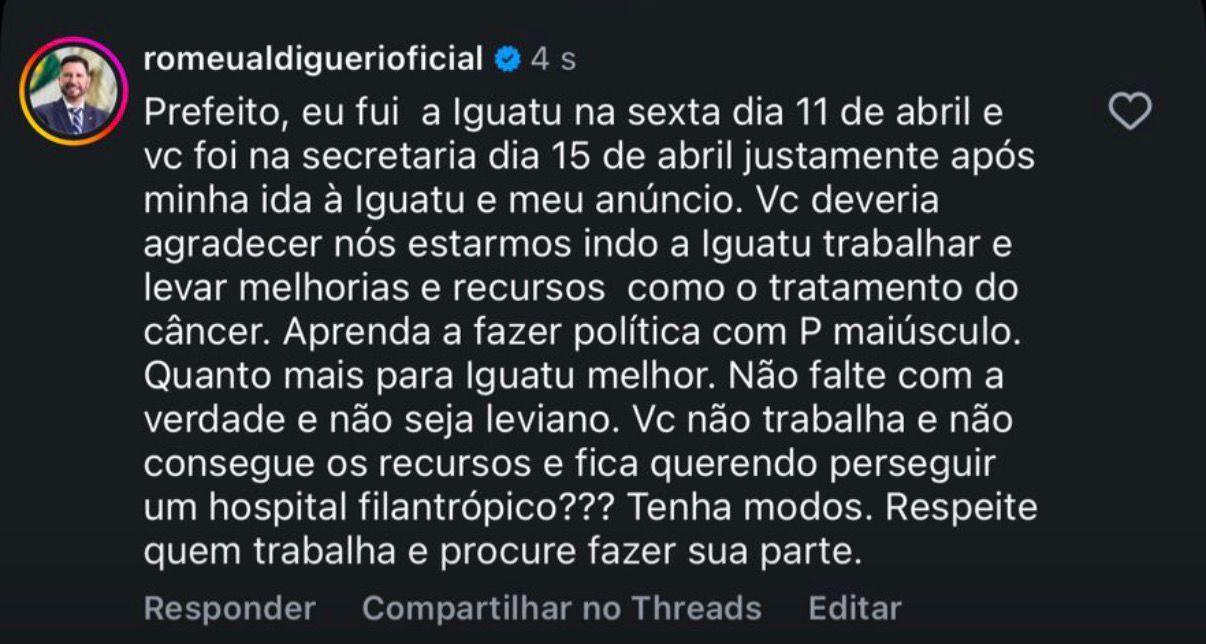Click the 4 s timestamp
This screenshot has height=644, width=1206.
click(x=555, y=59)
